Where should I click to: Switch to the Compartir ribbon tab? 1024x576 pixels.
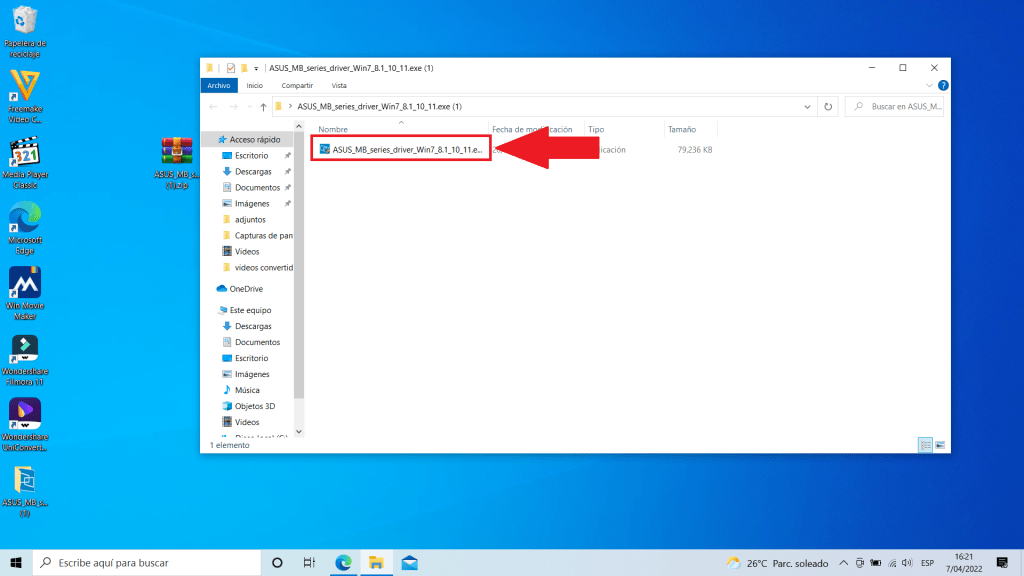coord(297,86)
